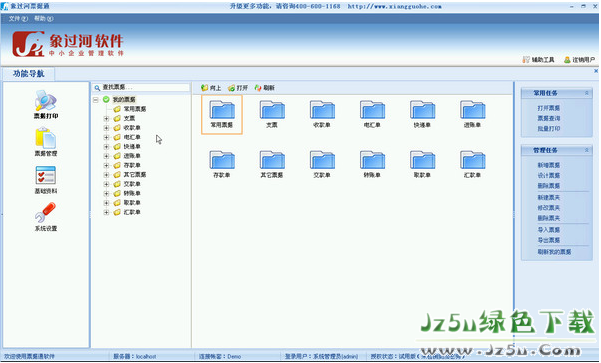Select 其它票据 label in the tree
Image resolution: width=601 pixels, height=363 pixels.
(135, 175)
